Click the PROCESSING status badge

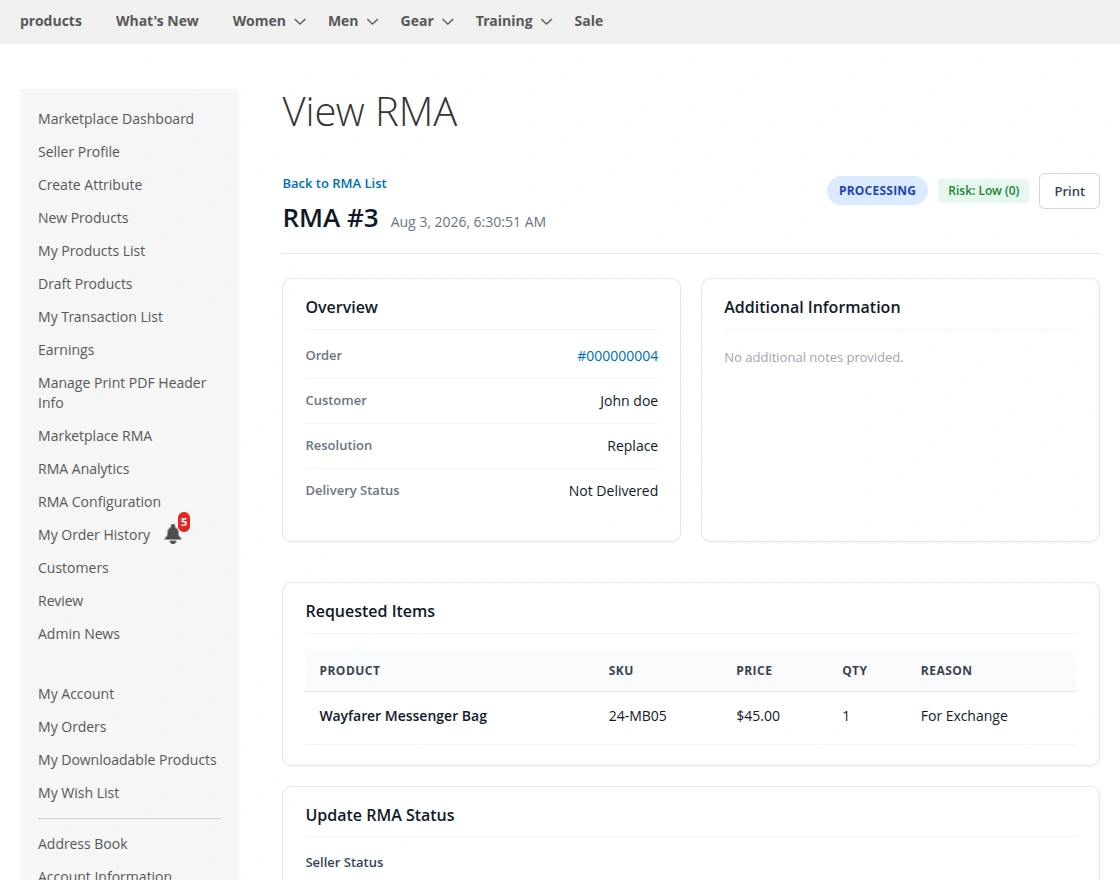[x=877, y=191]
